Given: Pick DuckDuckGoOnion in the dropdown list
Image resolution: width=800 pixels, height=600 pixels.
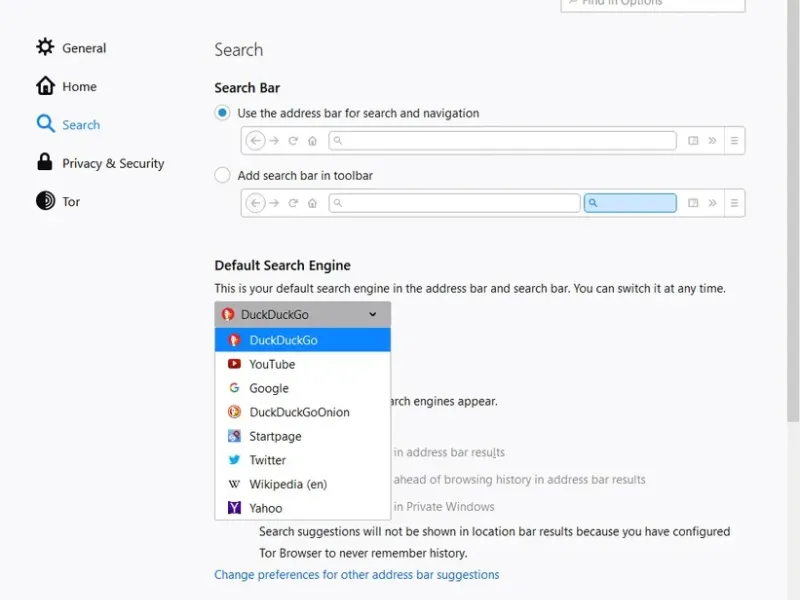Looking at the screenshot, I should [299, 412].
